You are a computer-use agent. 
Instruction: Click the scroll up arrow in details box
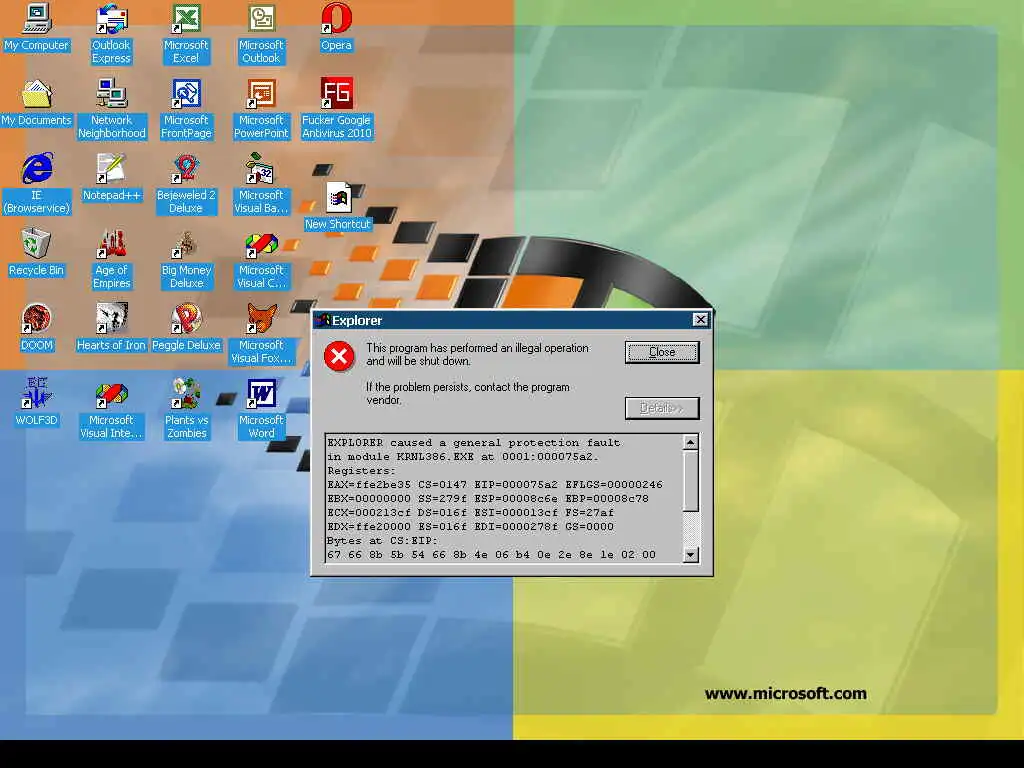690,443
